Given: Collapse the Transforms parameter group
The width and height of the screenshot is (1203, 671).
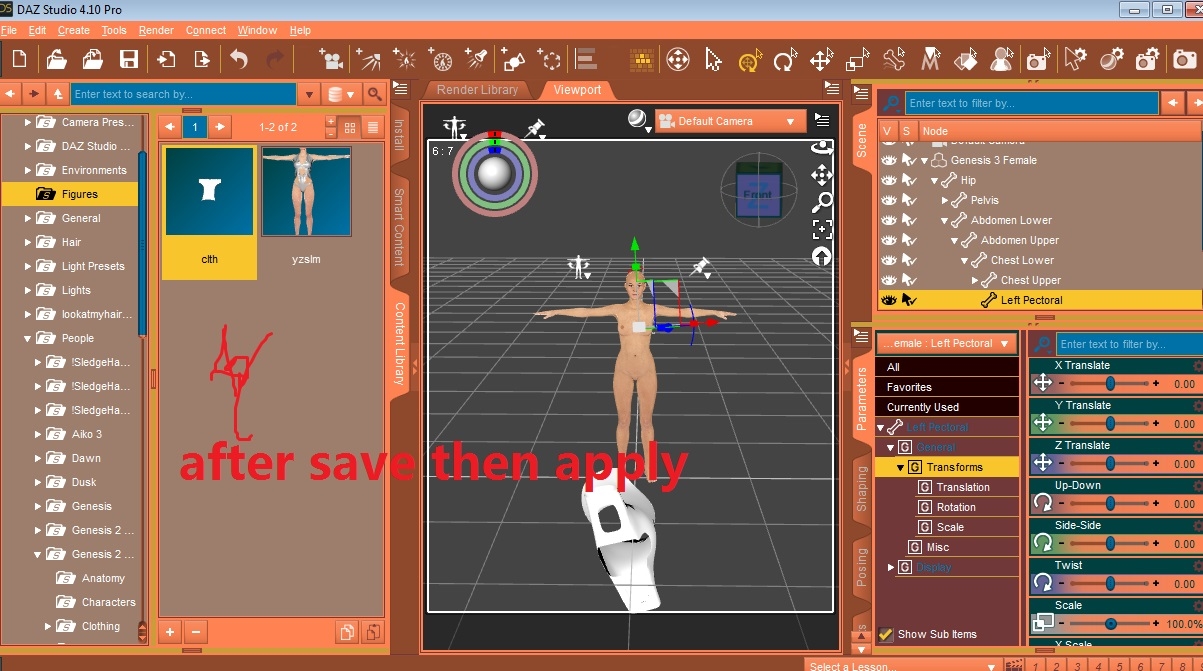Looking at the screenshot, I should coord(900,467).
